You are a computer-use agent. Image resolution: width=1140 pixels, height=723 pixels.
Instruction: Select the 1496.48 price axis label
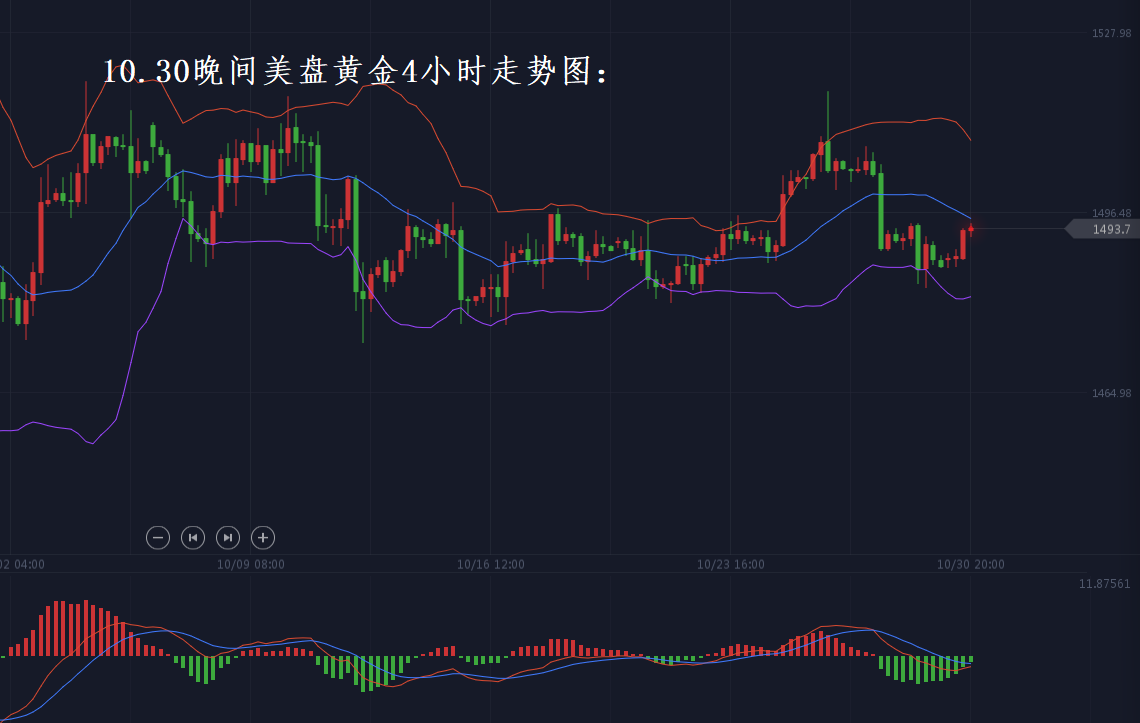[x=1111, y=213]
